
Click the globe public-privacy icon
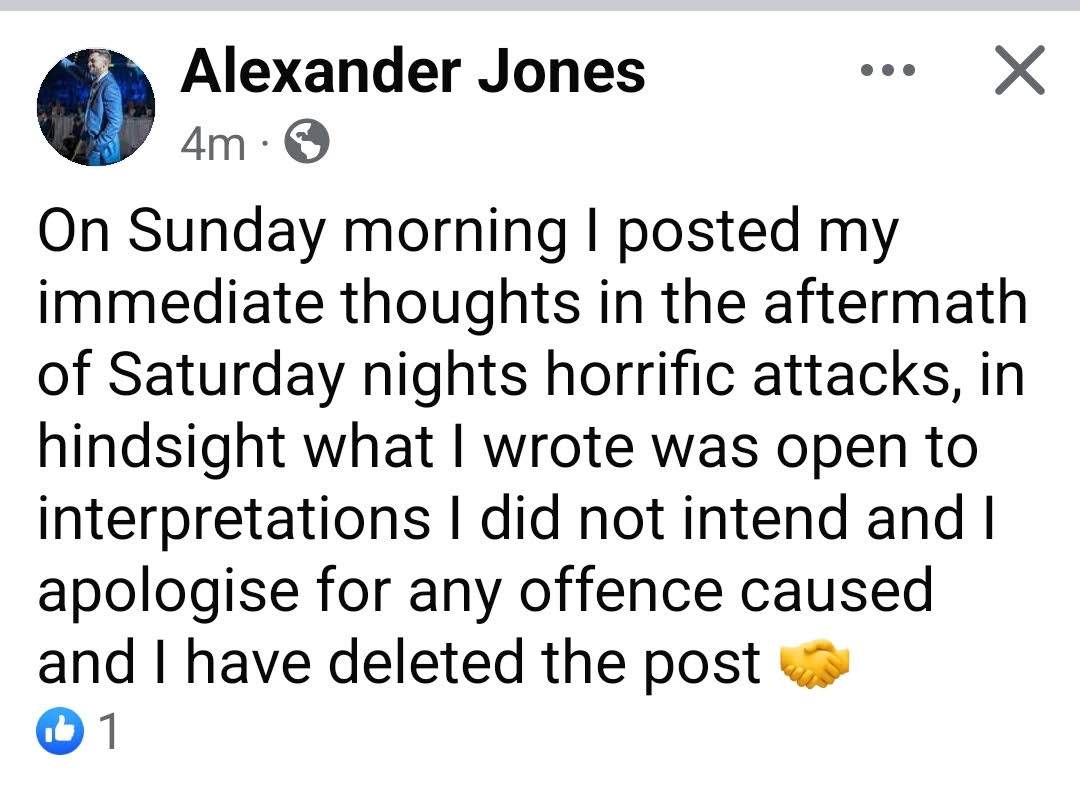coord(307,144)
